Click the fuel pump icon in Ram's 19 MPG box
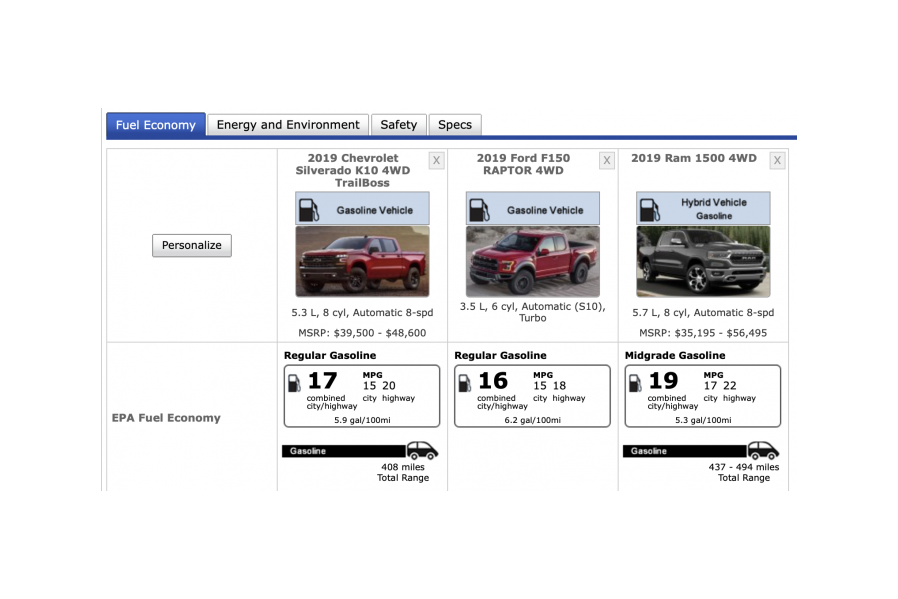This screenshot has height=599, width=898. [x=635, y=382]
